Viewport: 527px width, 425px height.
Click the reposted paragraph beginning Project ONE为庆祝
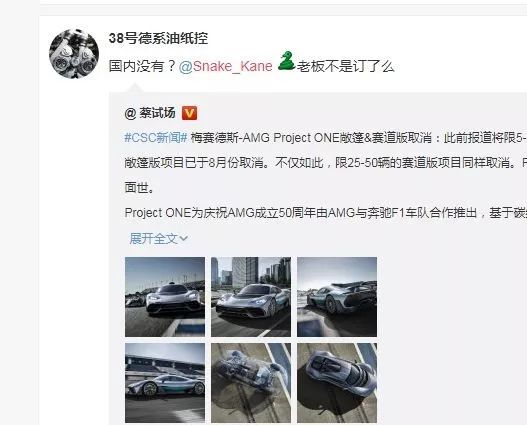325,213
